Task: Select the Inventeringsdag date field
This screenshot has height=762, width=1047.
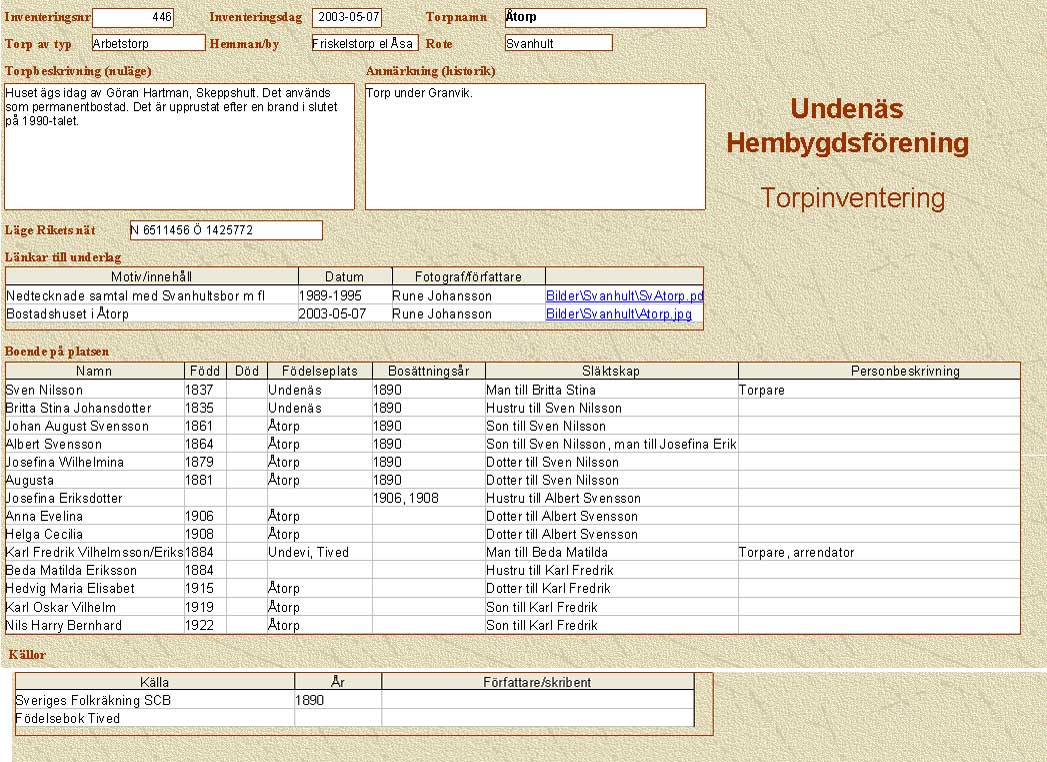Action: [x=347, y=18]
